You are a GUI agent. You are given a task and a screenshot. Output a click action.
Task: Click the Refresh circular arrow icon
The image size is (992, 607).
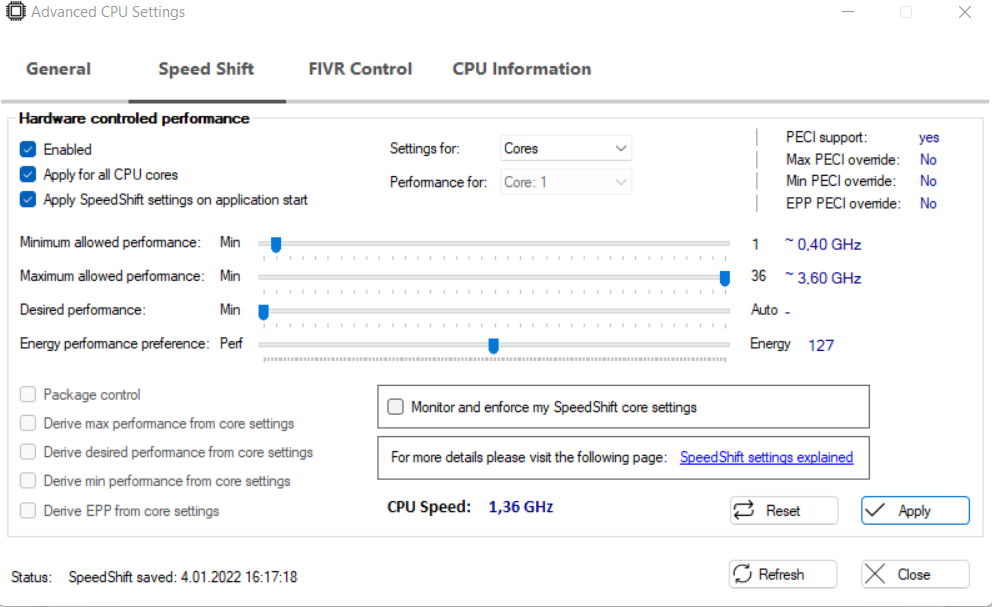coord(743,574)
